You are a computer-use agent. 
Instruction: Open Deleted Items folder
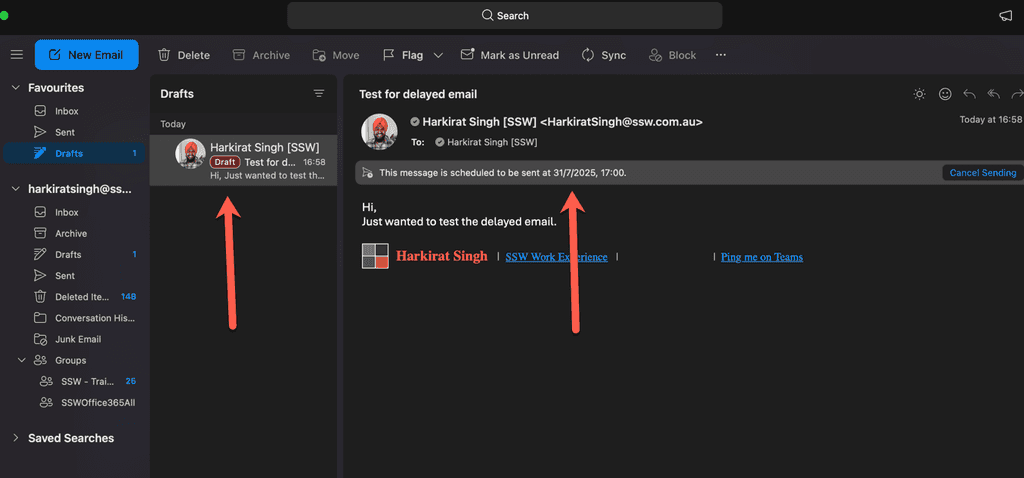click(83, 296)
